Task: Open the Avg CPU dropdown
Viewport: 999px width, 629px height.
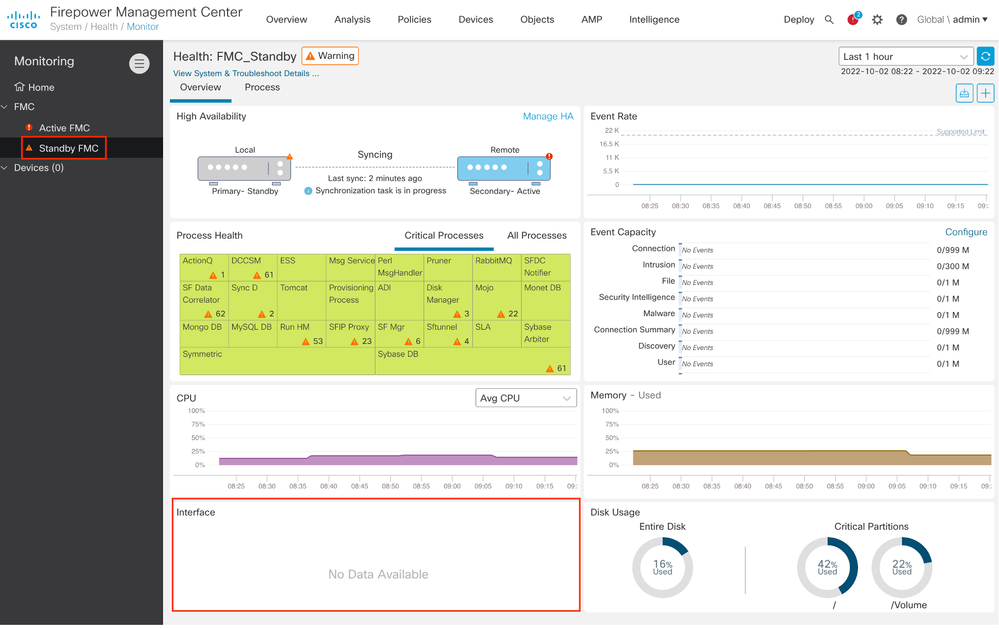Action: point(526,398)
